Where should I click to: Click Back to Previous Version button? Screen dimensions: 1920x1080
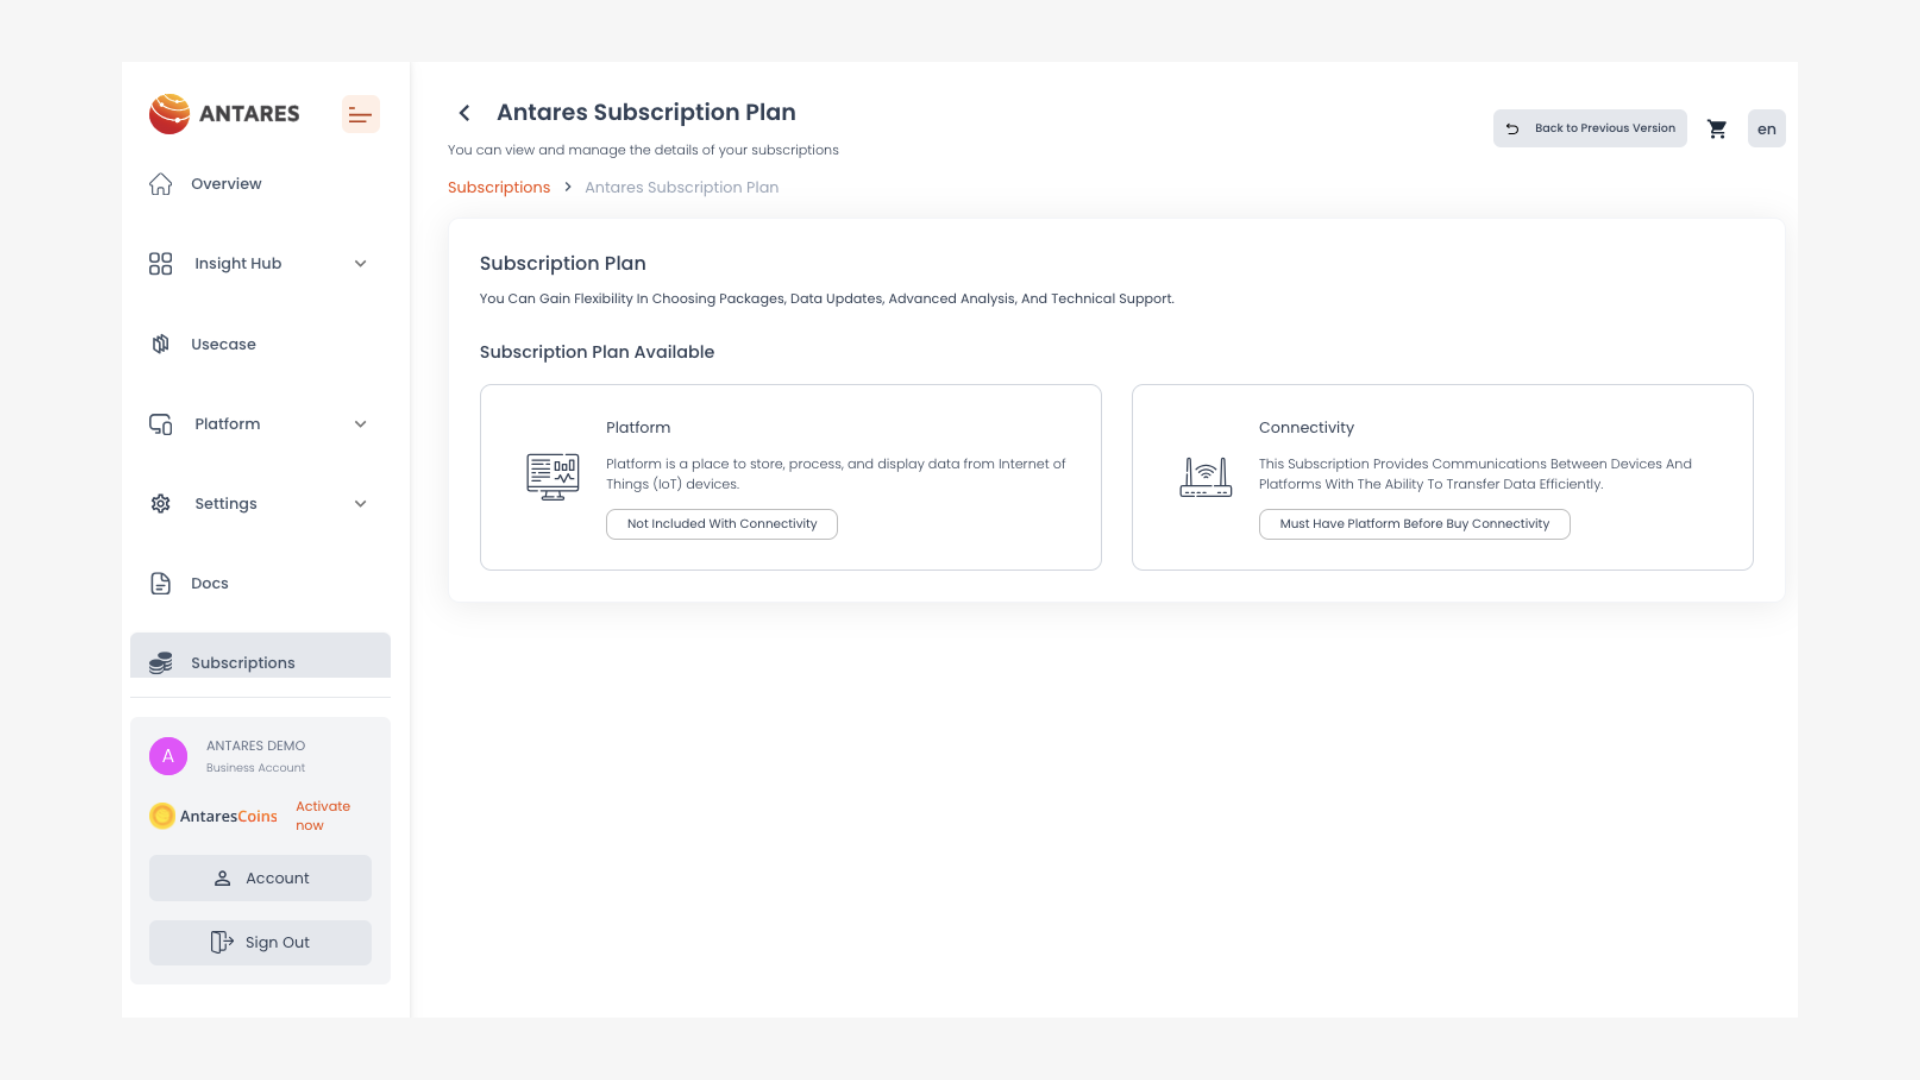click(x=1590, y=128)
